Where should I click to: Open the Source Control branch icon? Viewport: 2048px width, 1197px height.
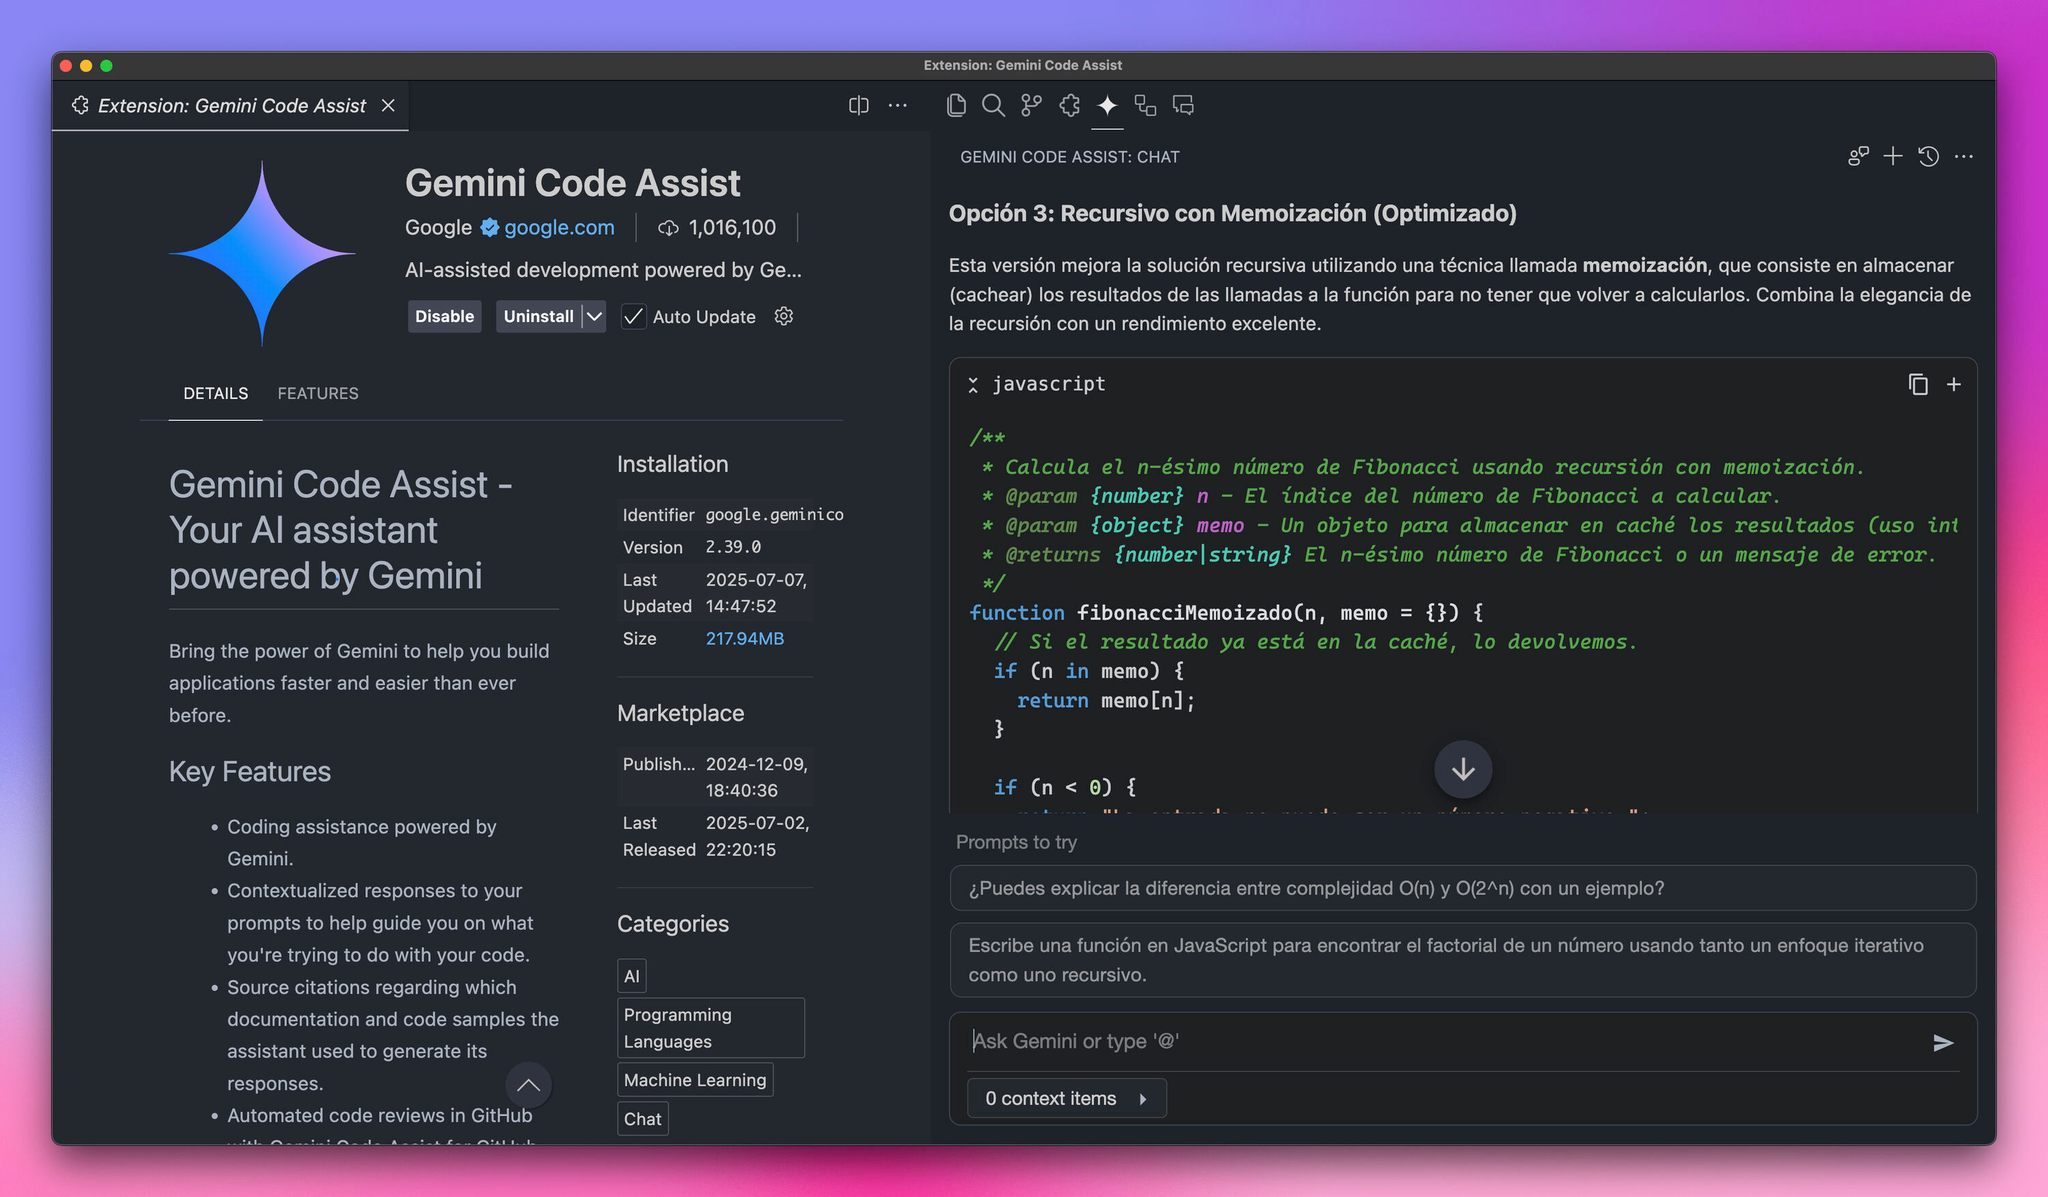pyautogui.click(x=1031, y=105)
